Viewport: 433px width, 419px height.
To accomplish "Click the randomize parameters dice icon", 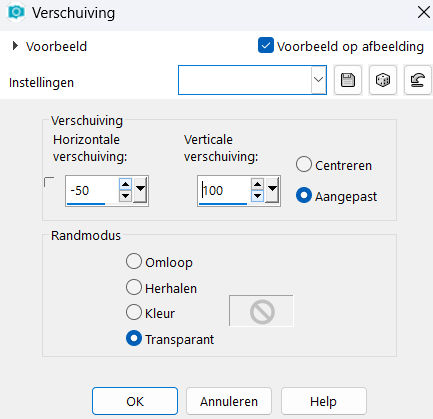I will tap(383, 80).
